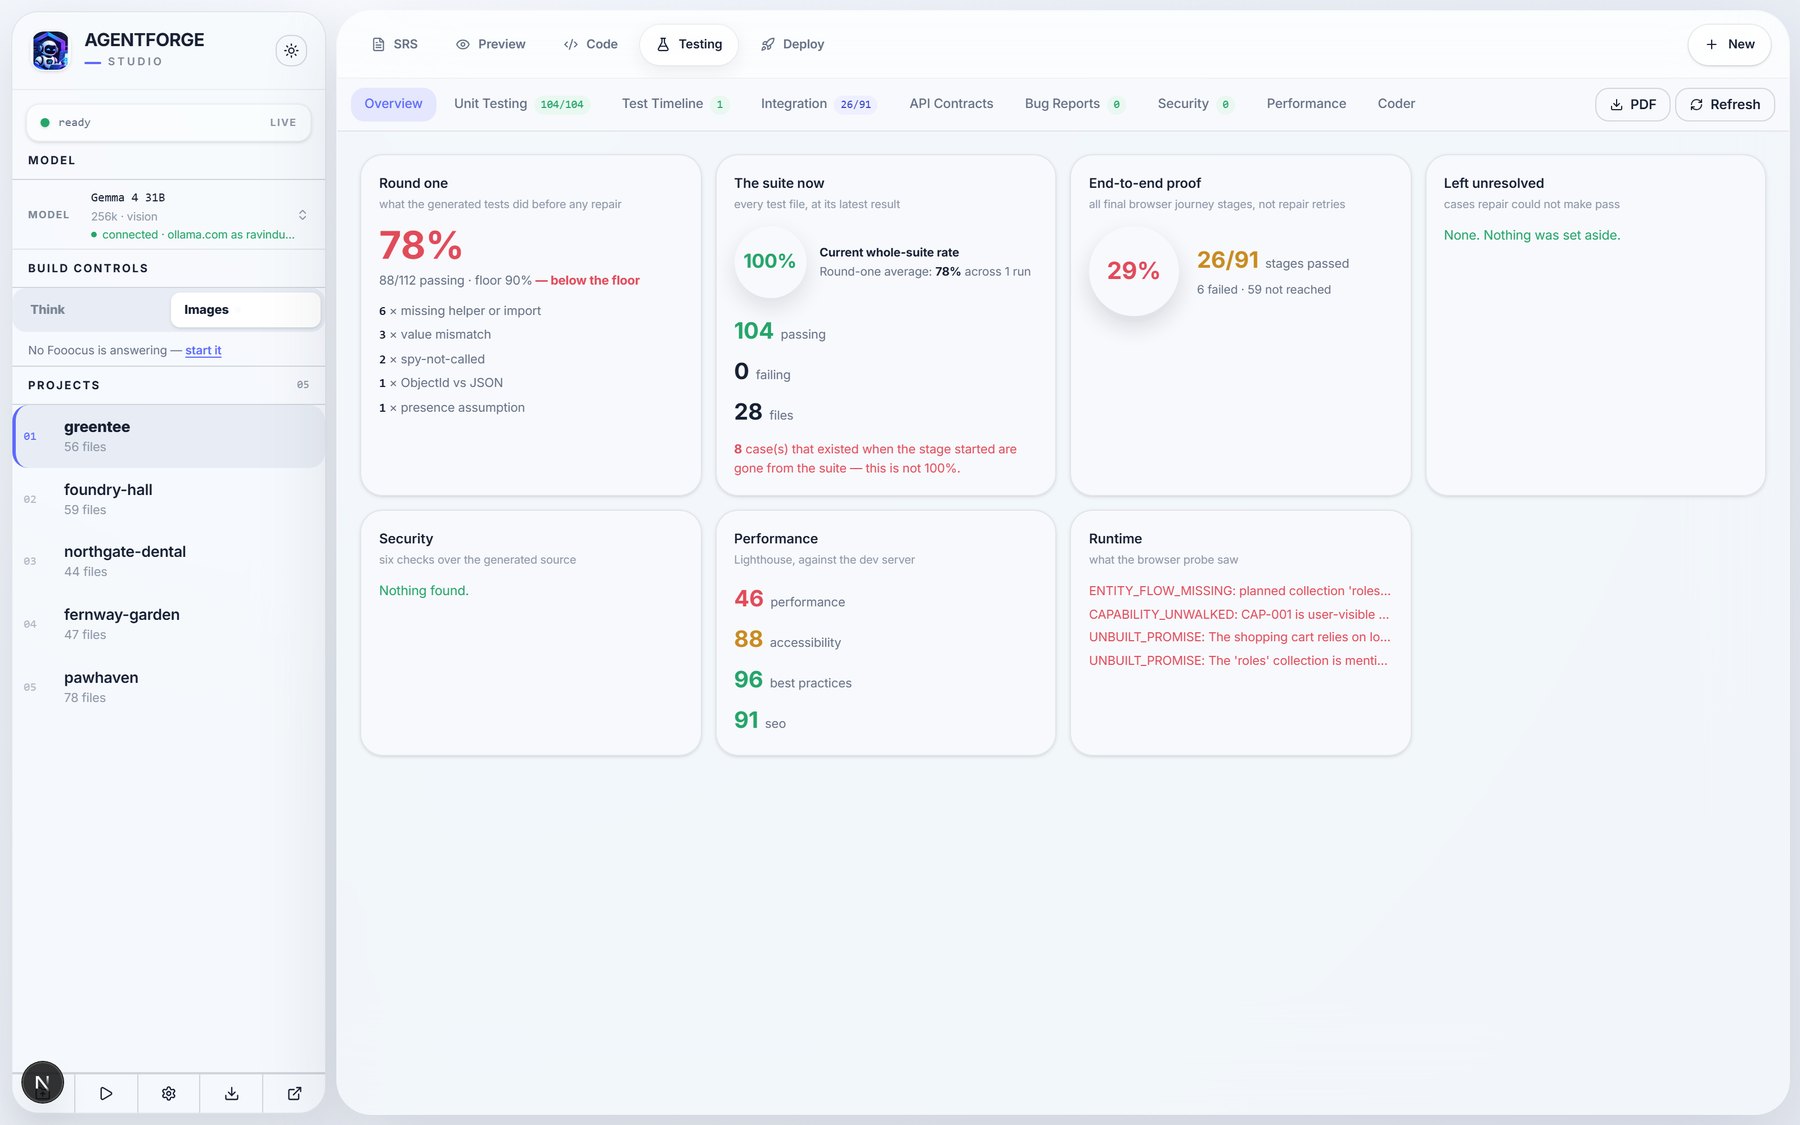This screenshot has width=1800, height=1125.
Task: Switch to the Code tab
Action: click(x=590, y=44)
